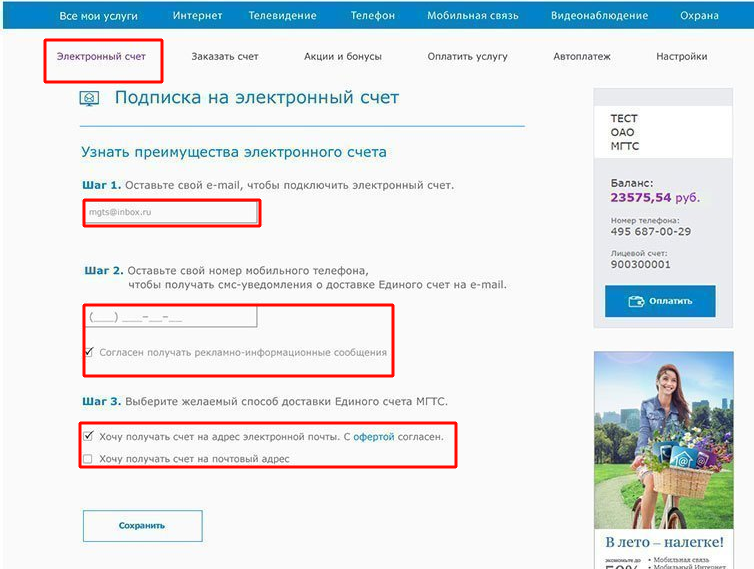Image resolution: width=754 pixels, height=569 pixels.
Task: Open the Оплатить услугу tab
Action: point(467,56)
